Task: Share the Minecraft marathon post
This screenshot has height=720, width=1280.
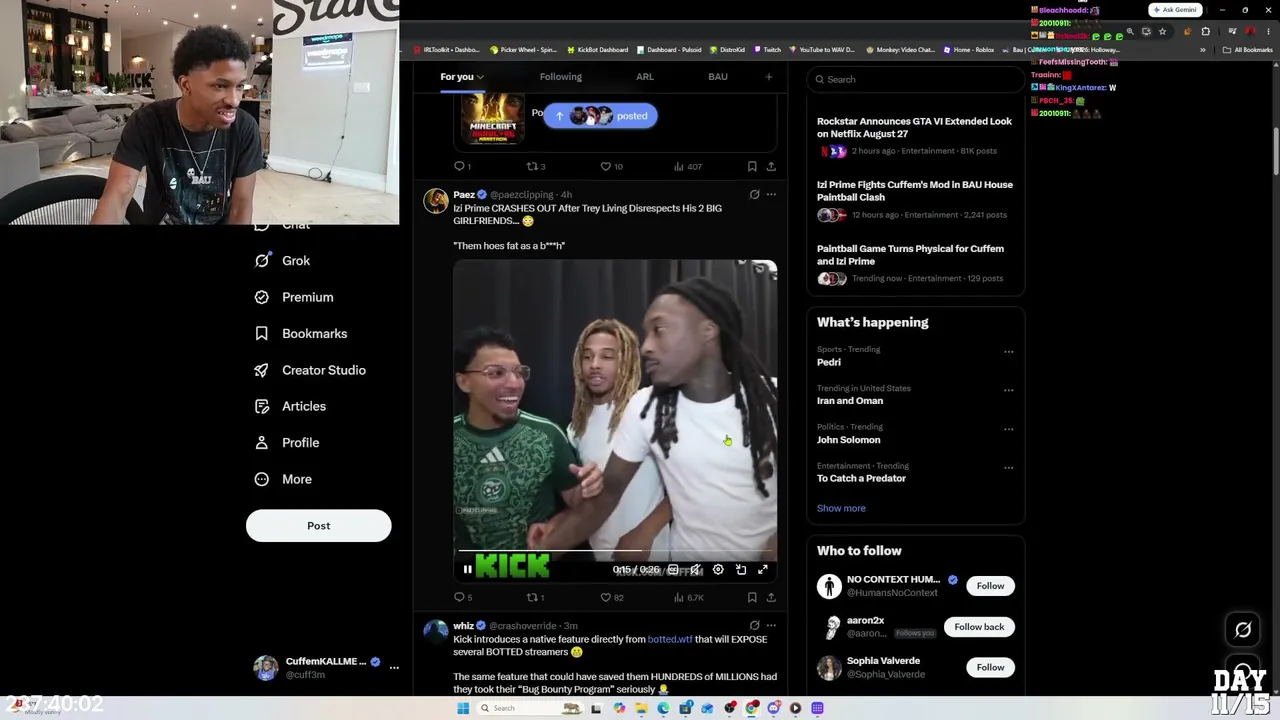Action: click(x=771, y=166)
